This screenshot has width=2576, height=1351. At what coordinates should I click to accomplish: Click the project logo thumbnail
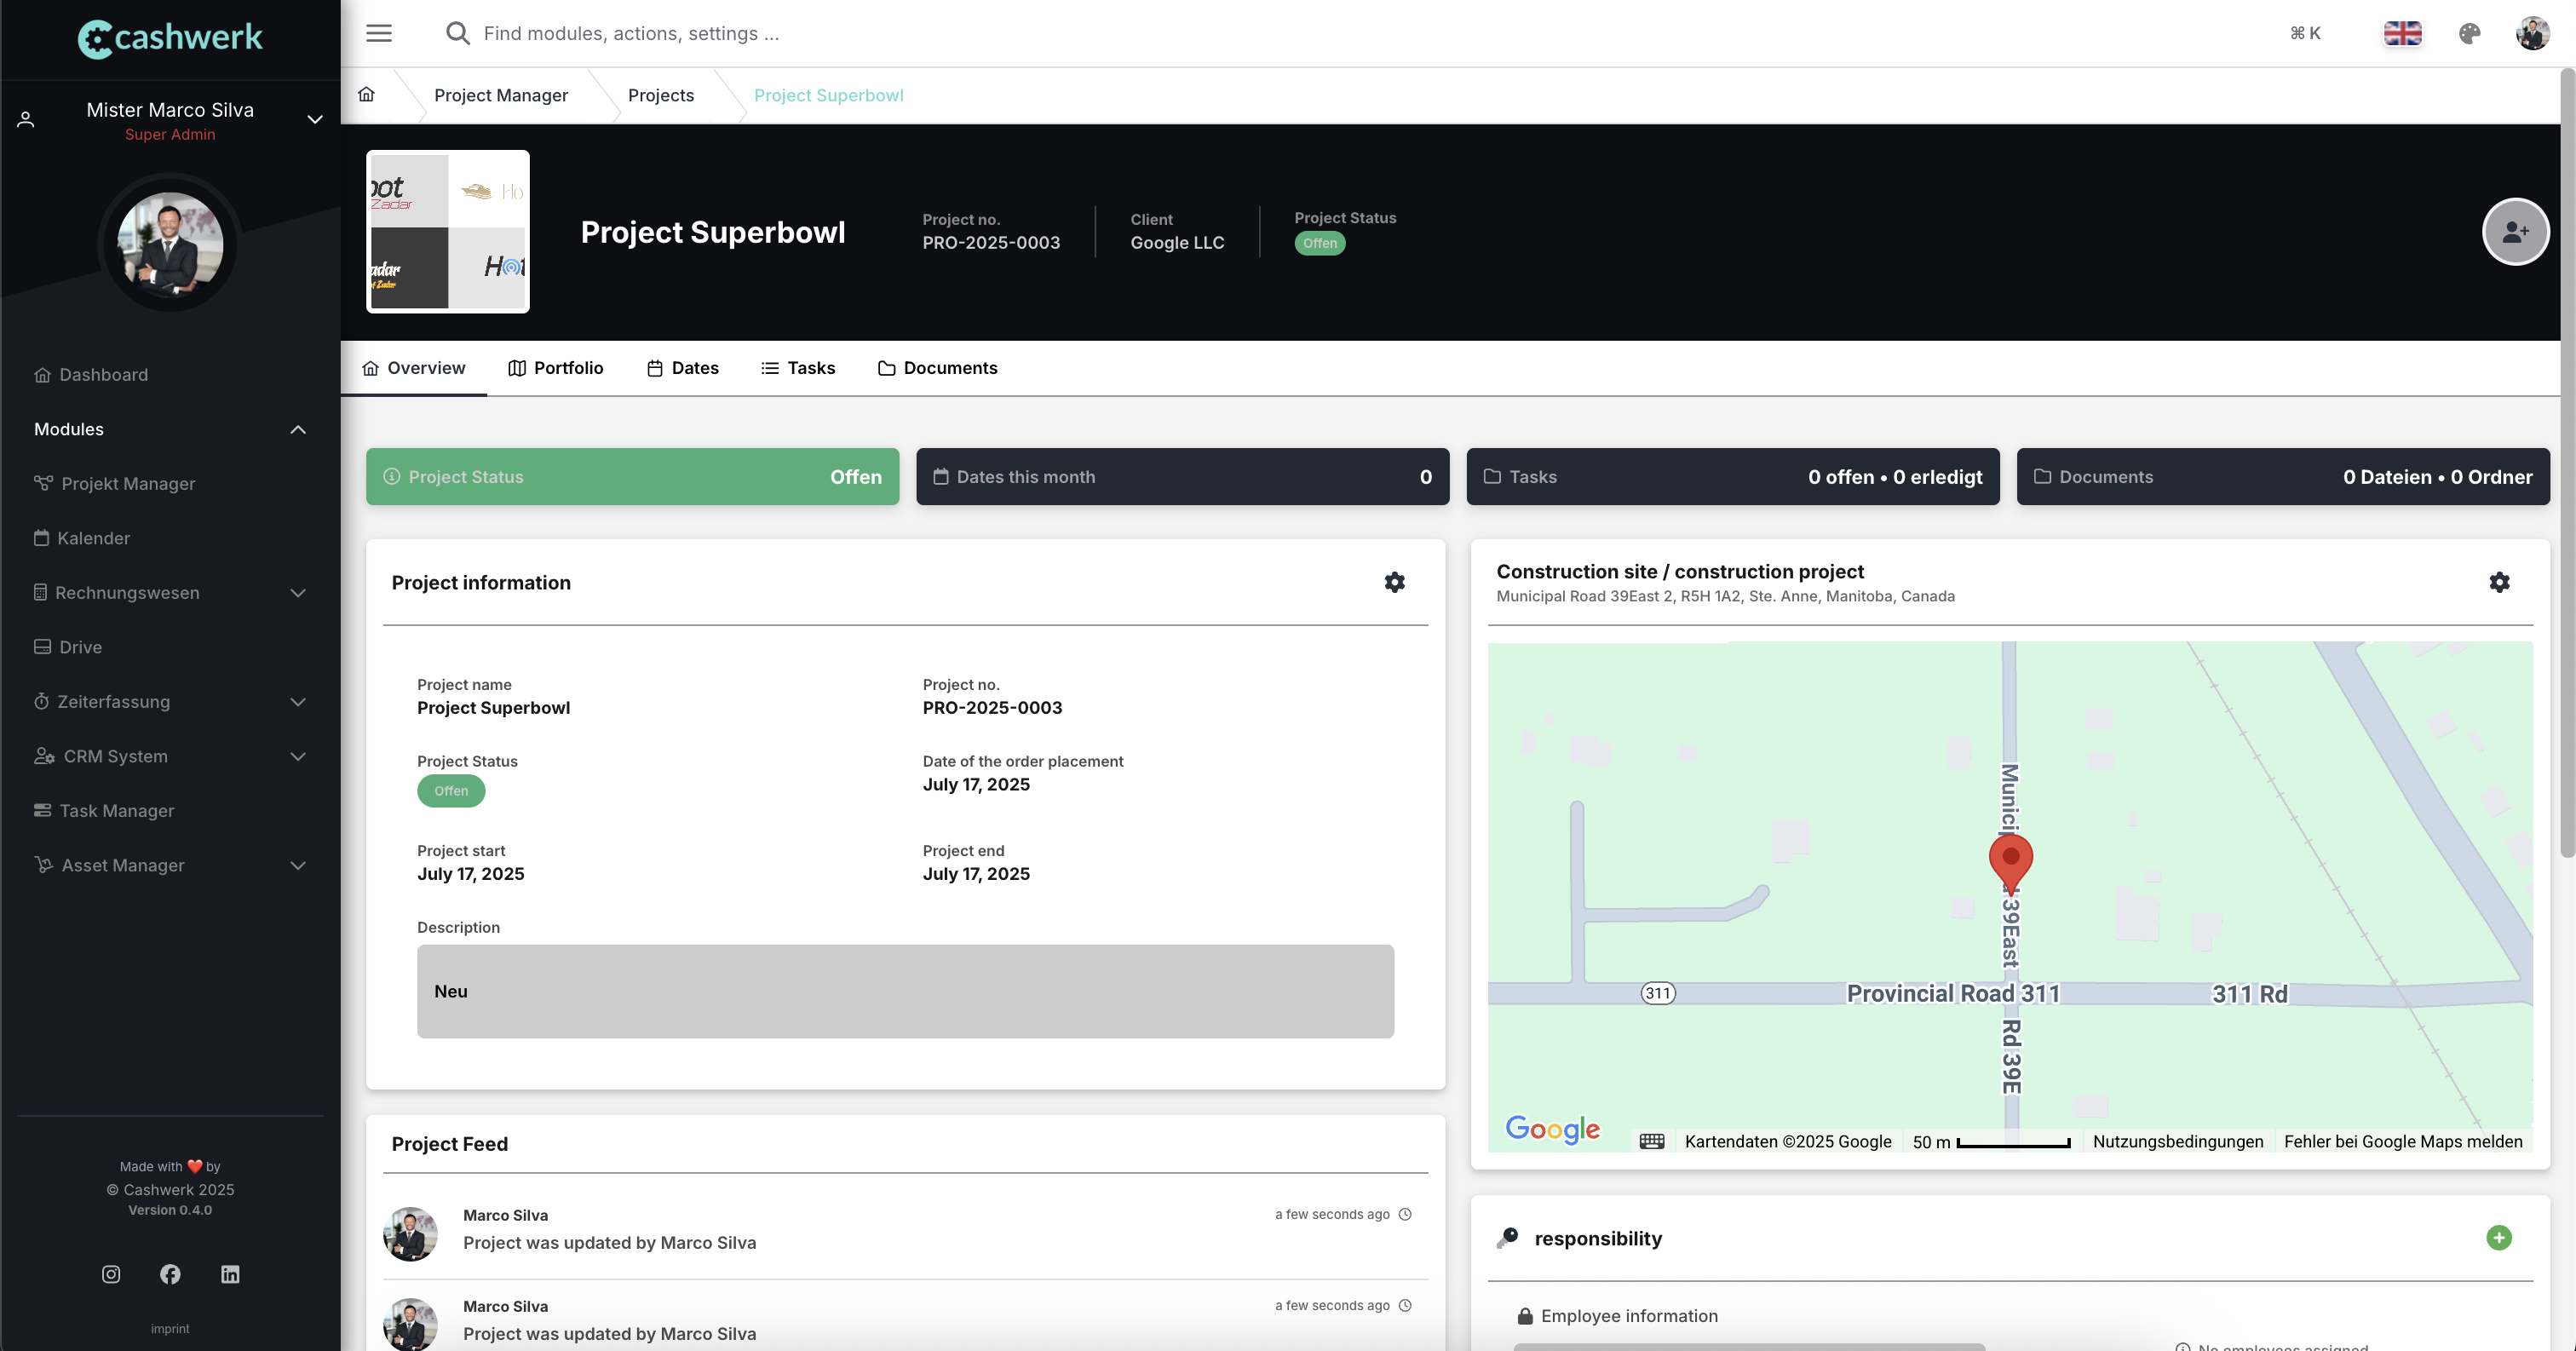click(448, 231)
